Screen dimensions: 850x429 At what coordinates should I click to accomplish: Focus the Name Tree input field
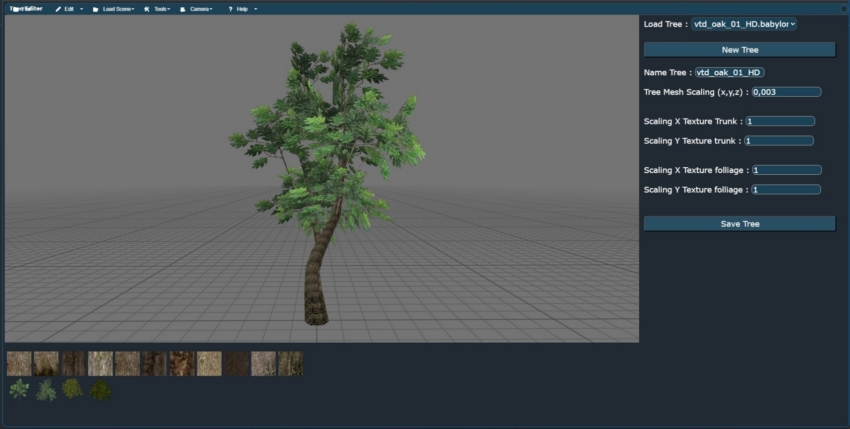pos(729,72)
